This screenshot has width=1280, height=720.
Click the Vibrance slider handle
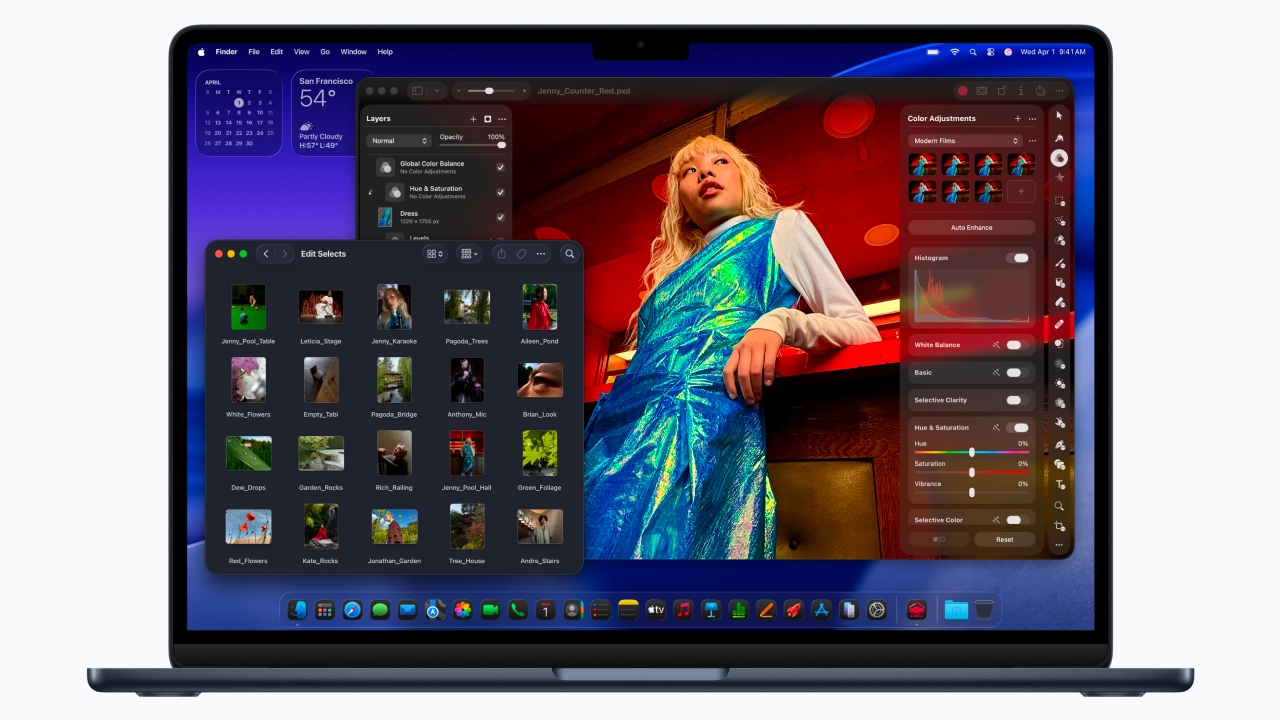(971, 493)
